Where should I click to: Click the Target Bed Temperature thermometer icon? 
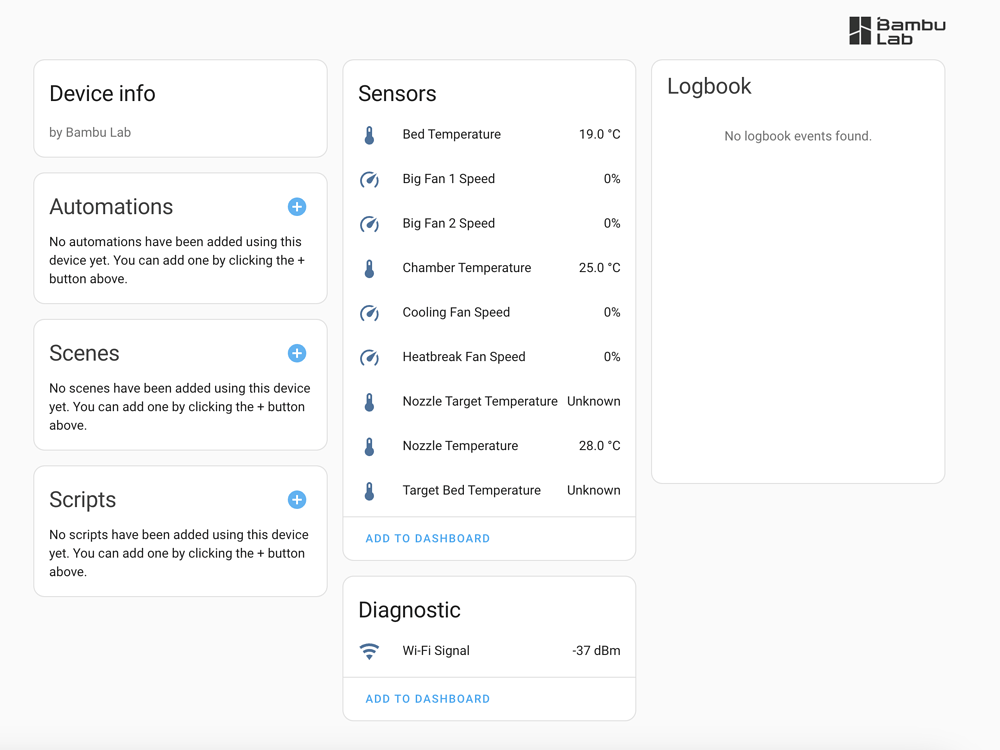(370, 490)
